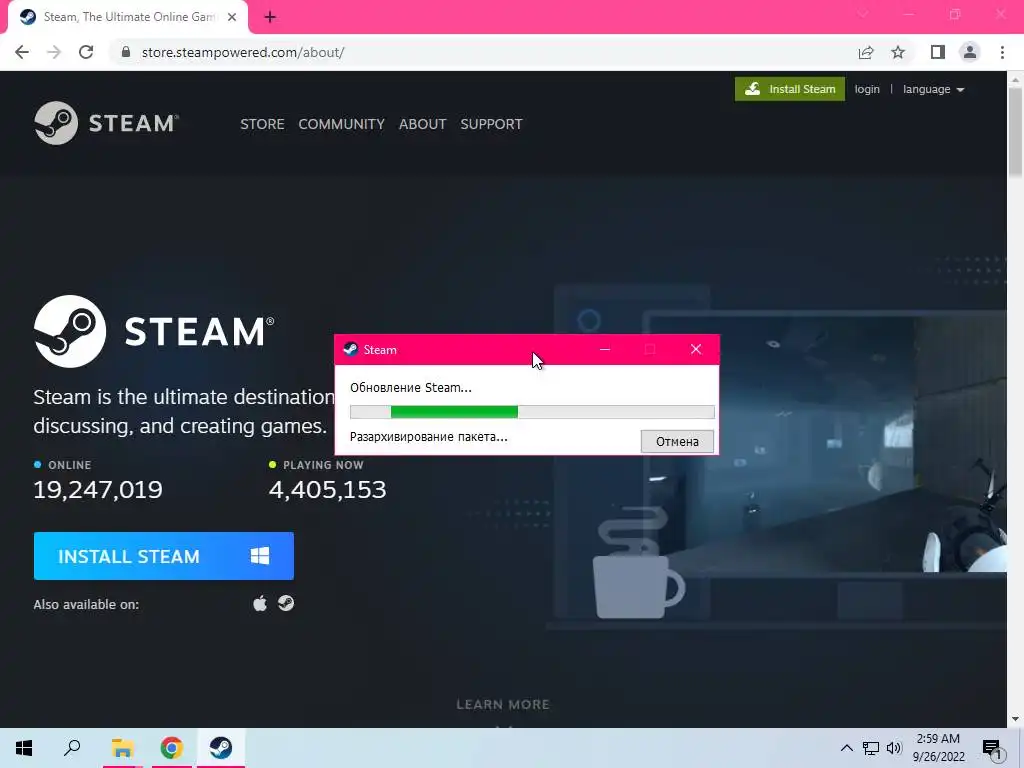Cancel the update with Отмена button
Screen dimensions: 1024x768
tap(677, 441)
